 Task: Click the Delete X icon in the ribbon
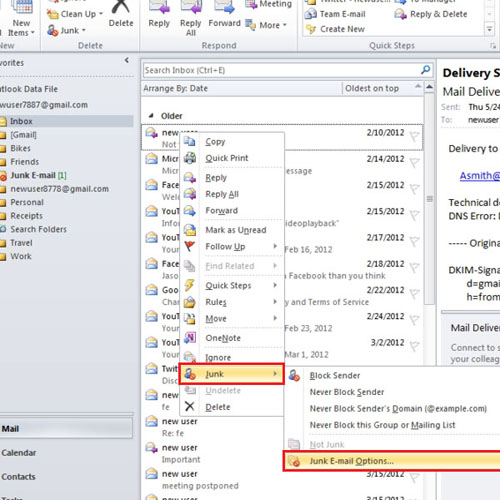120,7
